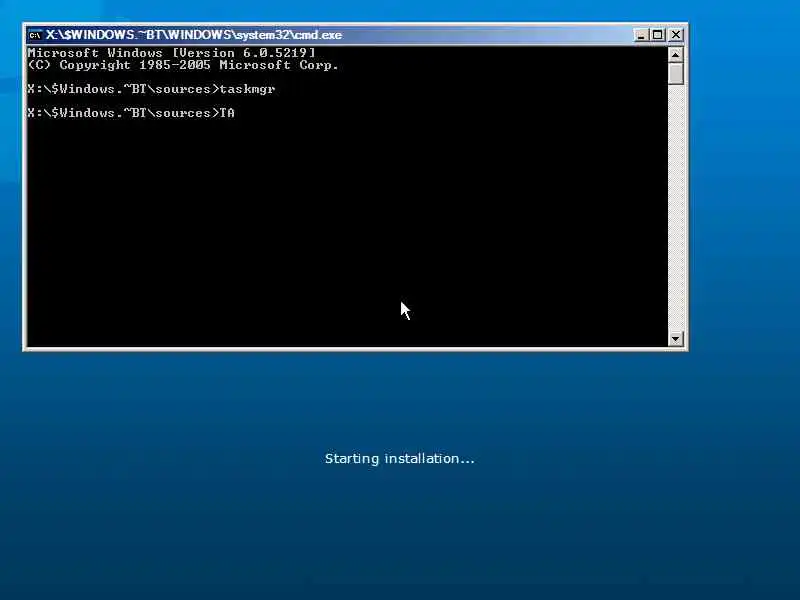Click the vertical scrollbar thumb
Image resolution: width=800 pixels, height=600 pixels.
[x=676, y=73]
